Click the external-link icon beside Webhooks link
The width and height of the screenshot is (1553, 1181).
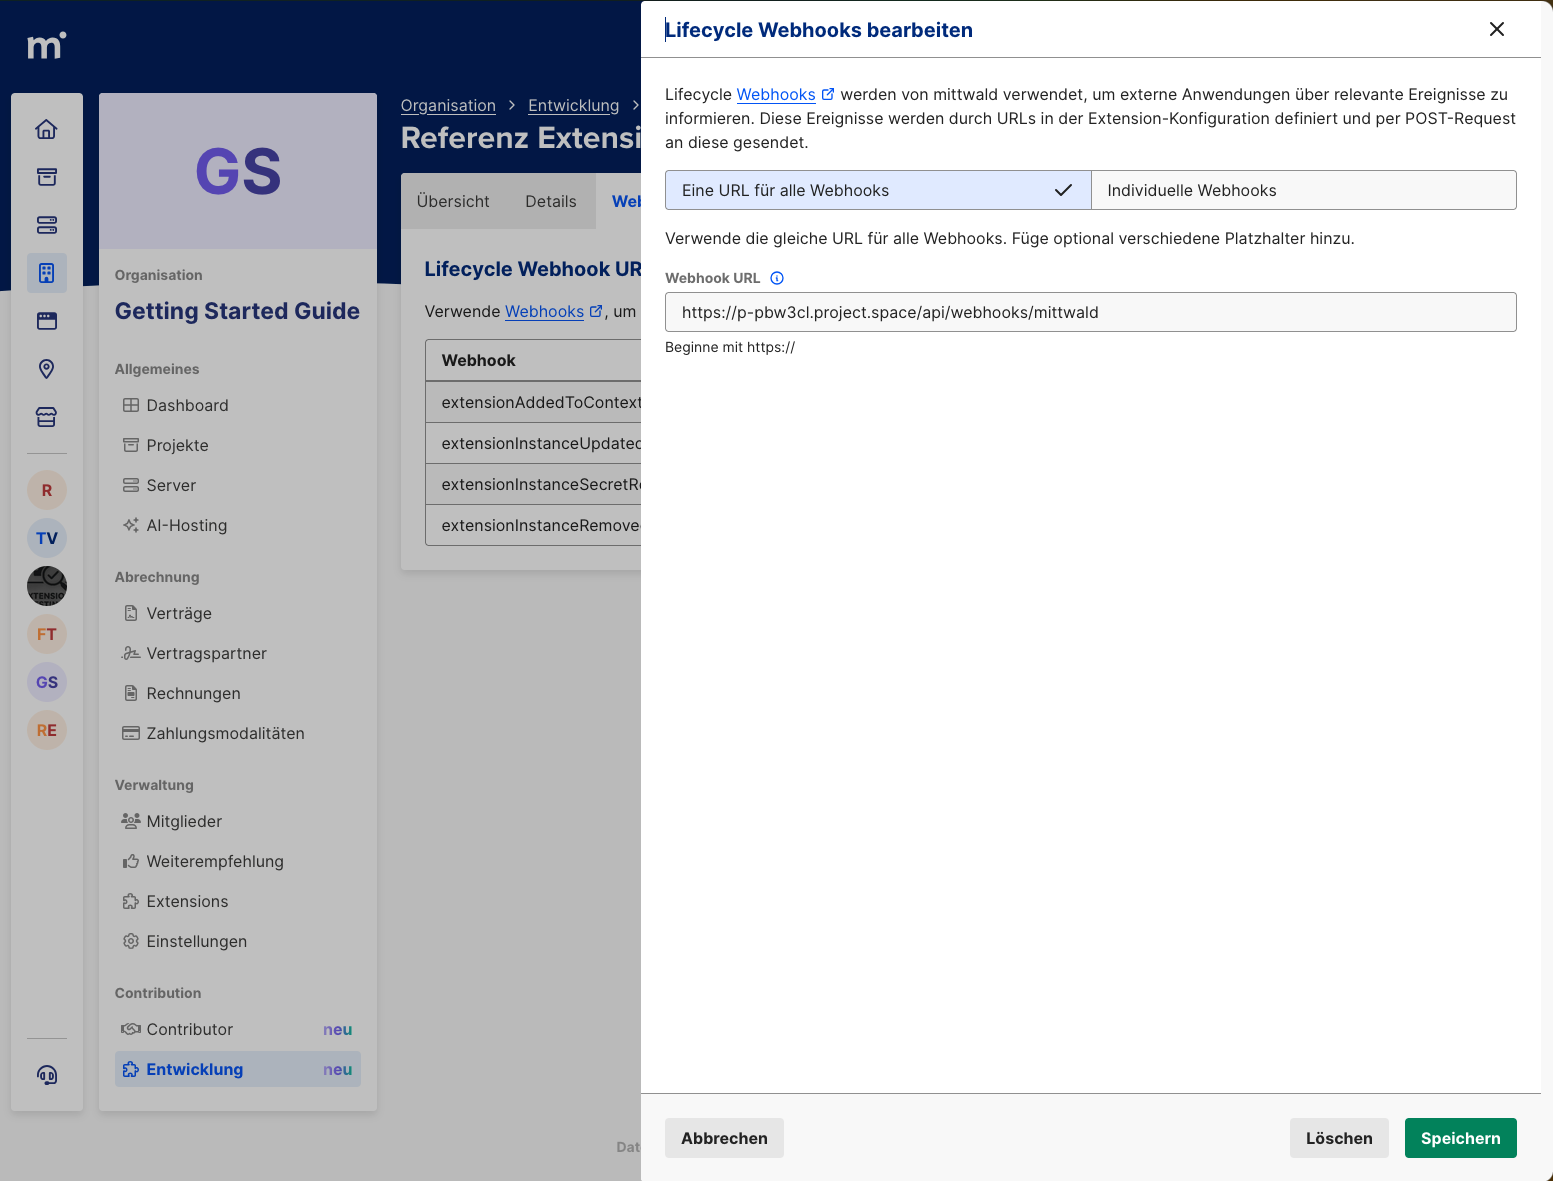click(x=828, y=93)
